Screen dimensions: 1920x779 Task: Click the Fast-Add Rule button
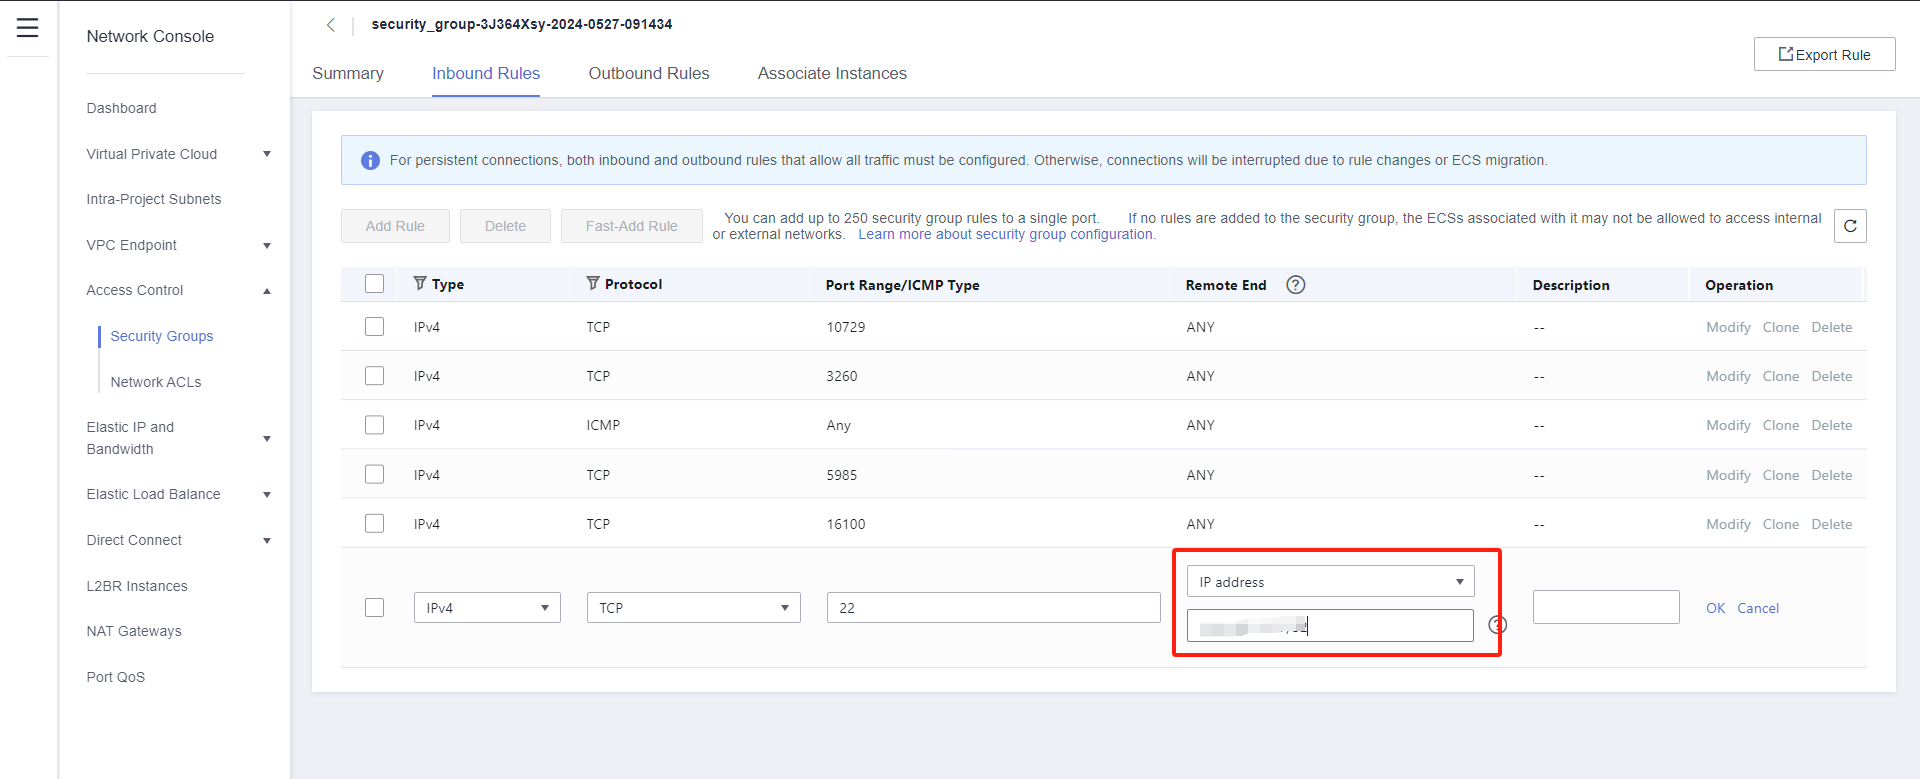[632, 226]
